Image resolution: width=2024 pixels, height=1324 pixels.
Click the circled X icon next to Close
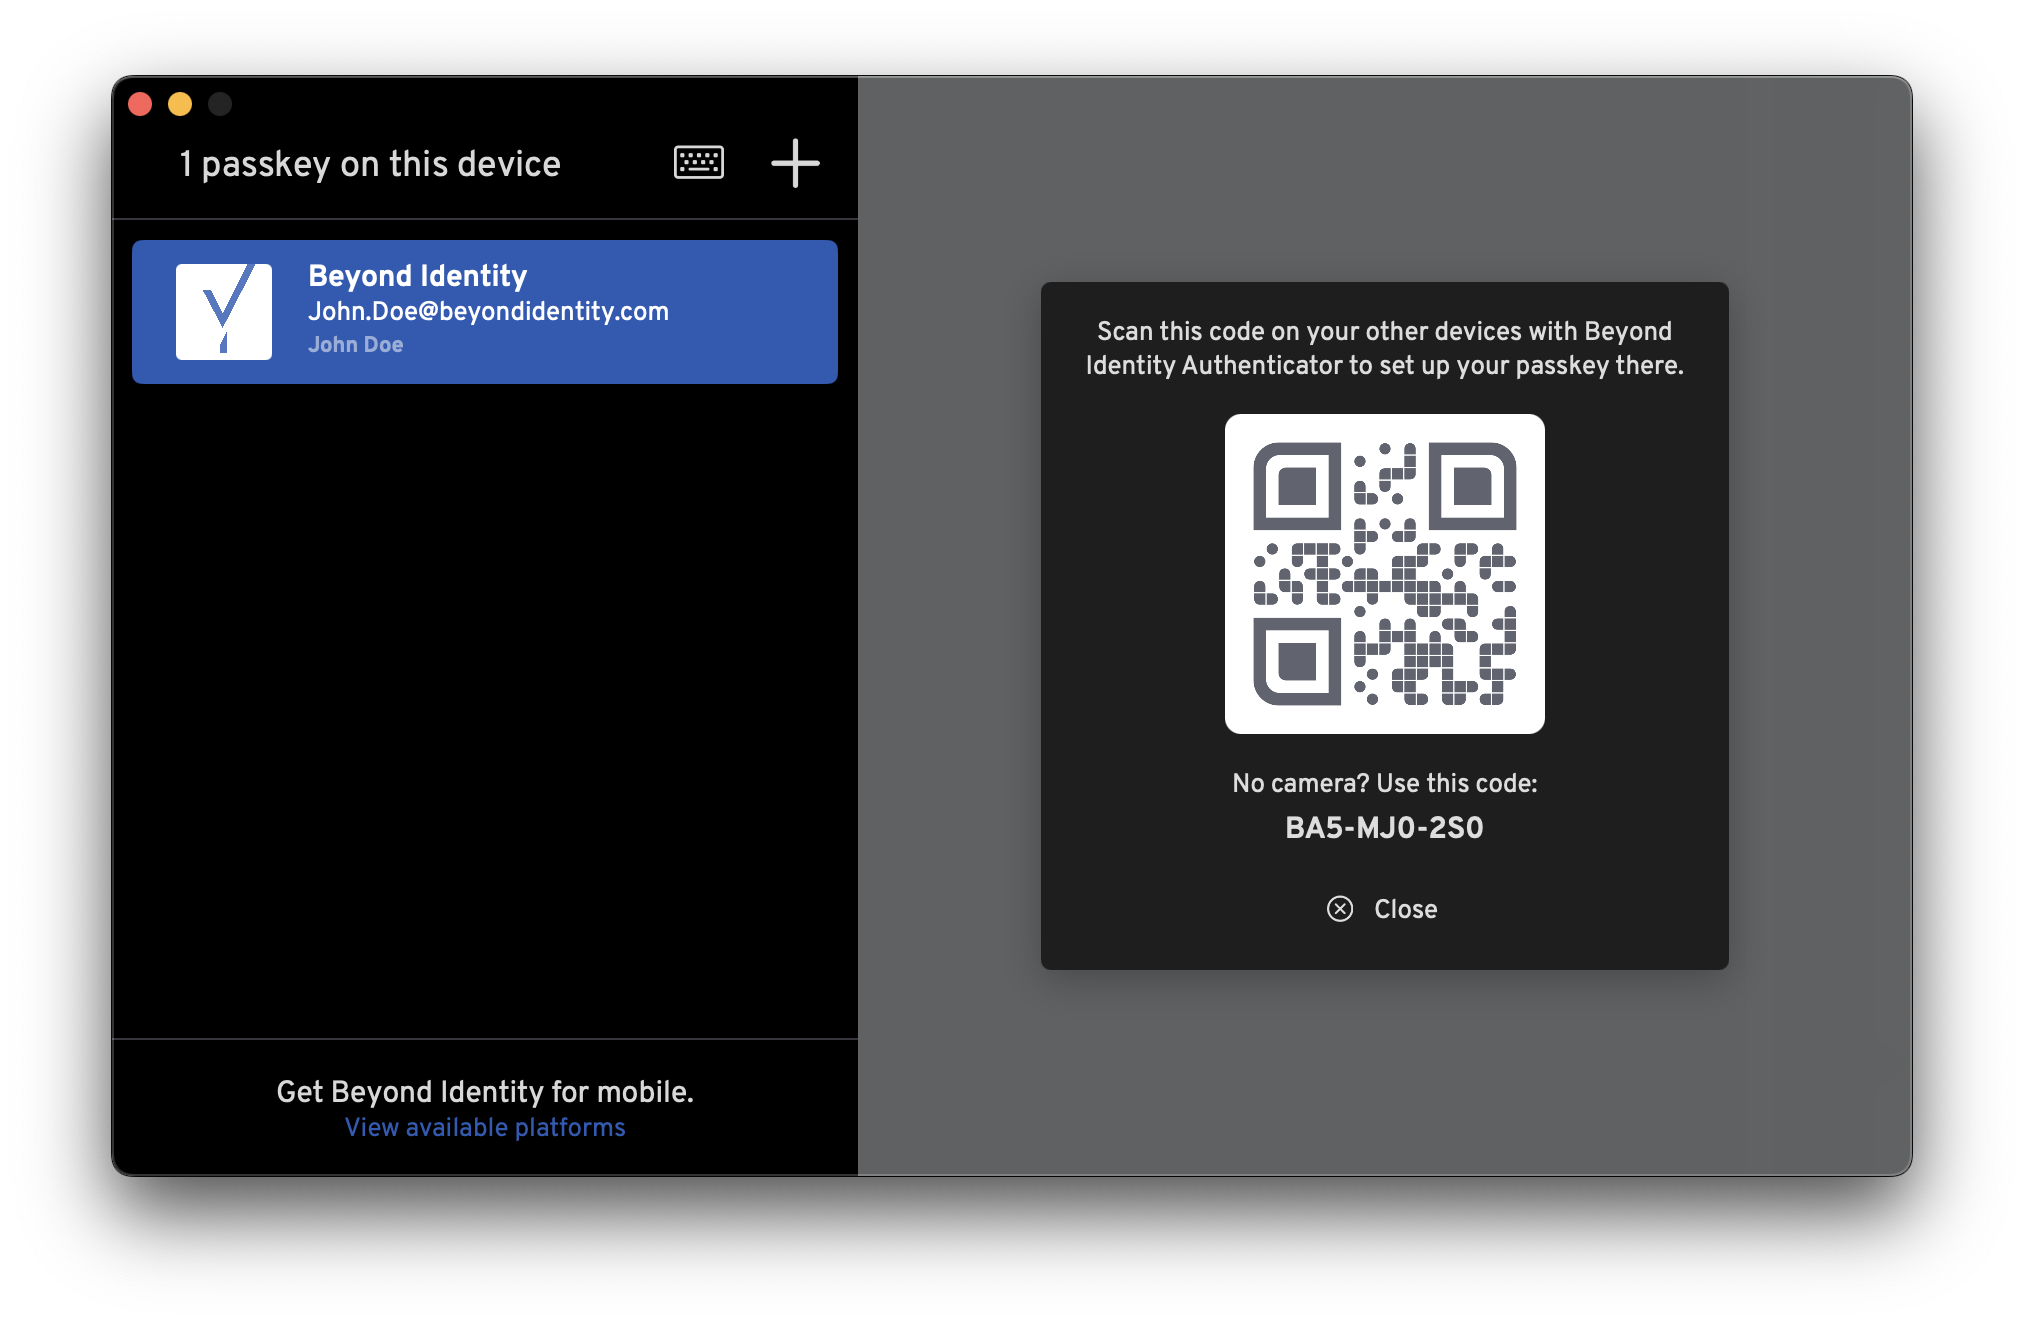click(1341, 908)
